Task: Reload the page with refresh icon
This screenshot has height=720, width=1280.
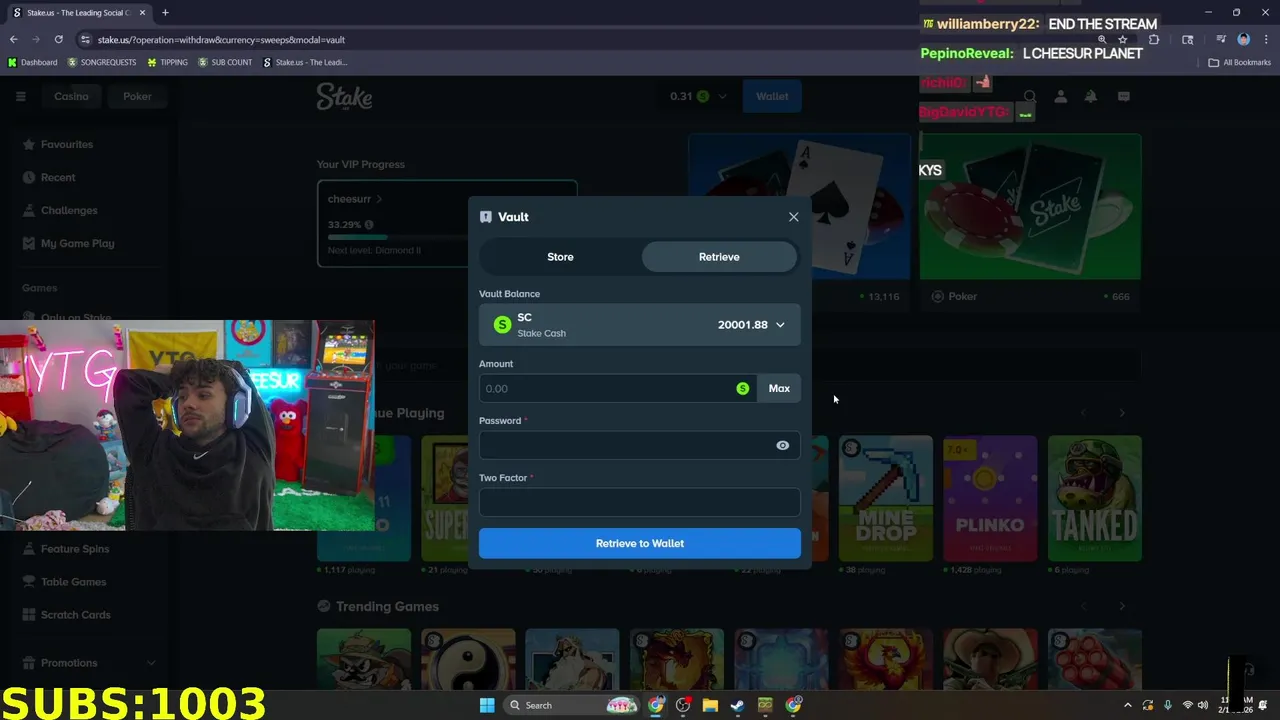Action: (59, 40)
